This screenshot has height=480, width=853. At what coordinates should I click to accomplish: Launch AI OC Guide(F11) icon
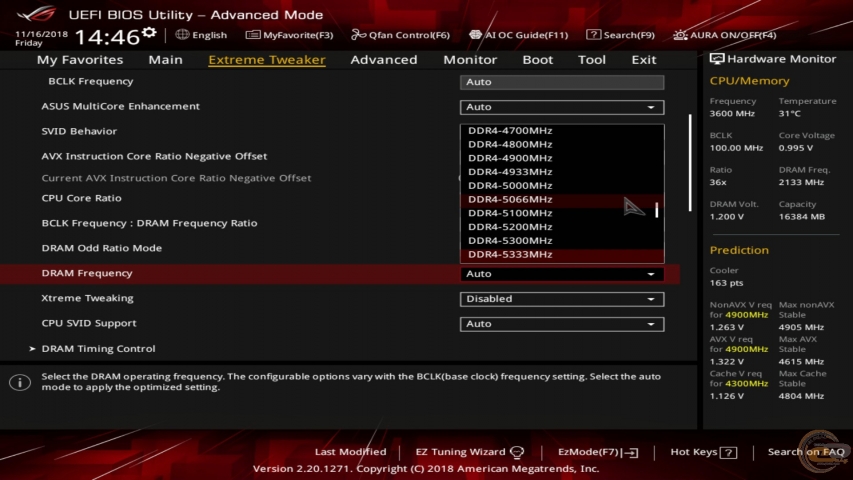coord(475,35)
